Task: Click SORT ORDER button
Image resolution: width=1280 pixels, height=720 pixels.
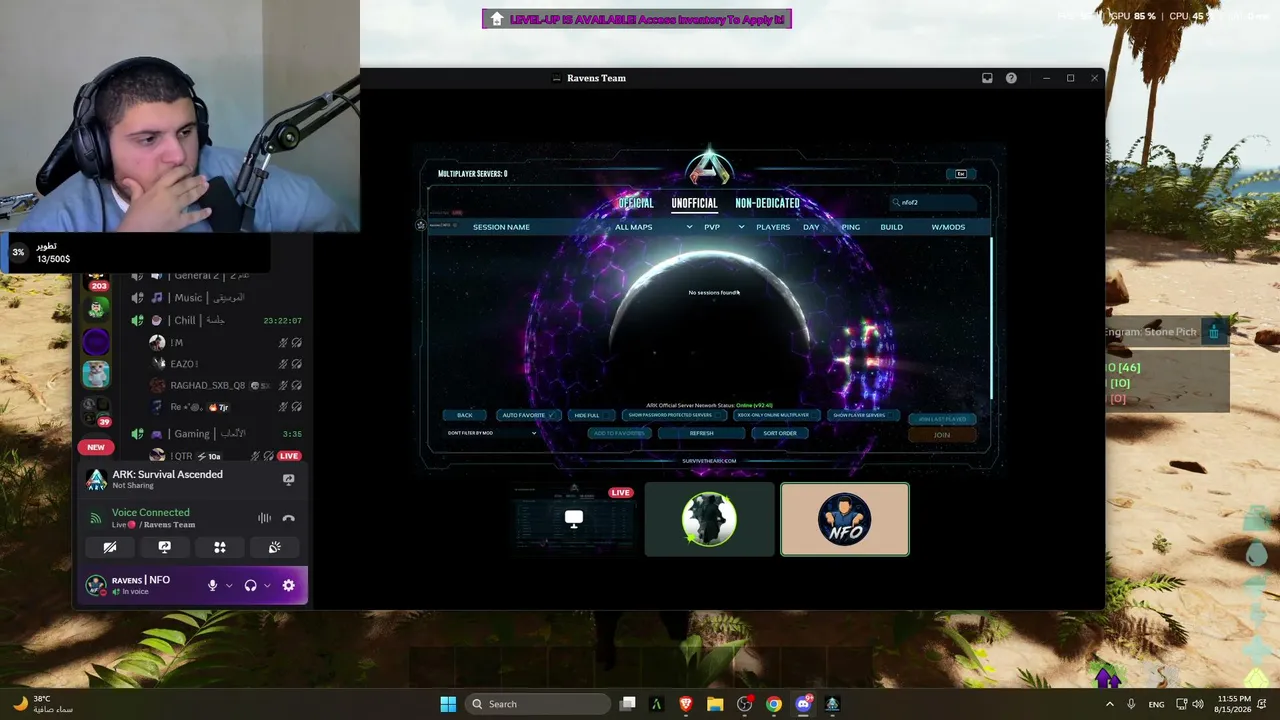Action: (x=780, y=433)
